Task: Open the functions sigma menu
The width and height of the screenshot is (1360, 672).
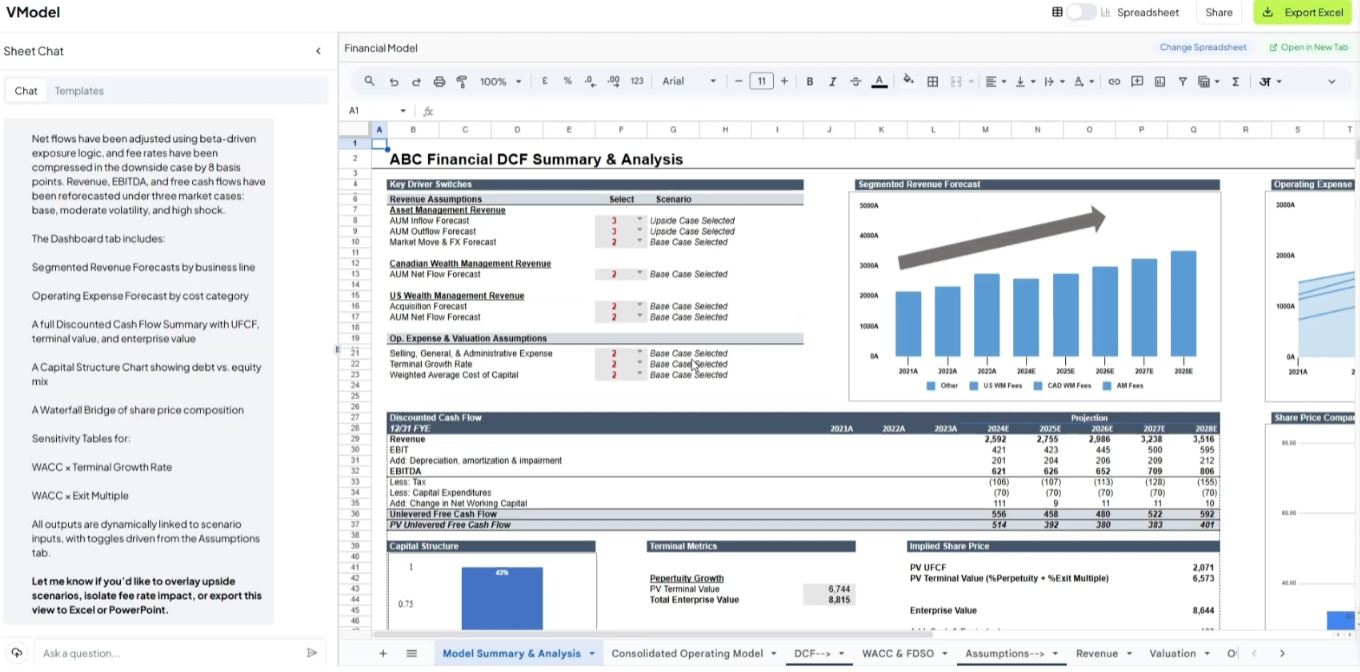Action: (1236, 82)
